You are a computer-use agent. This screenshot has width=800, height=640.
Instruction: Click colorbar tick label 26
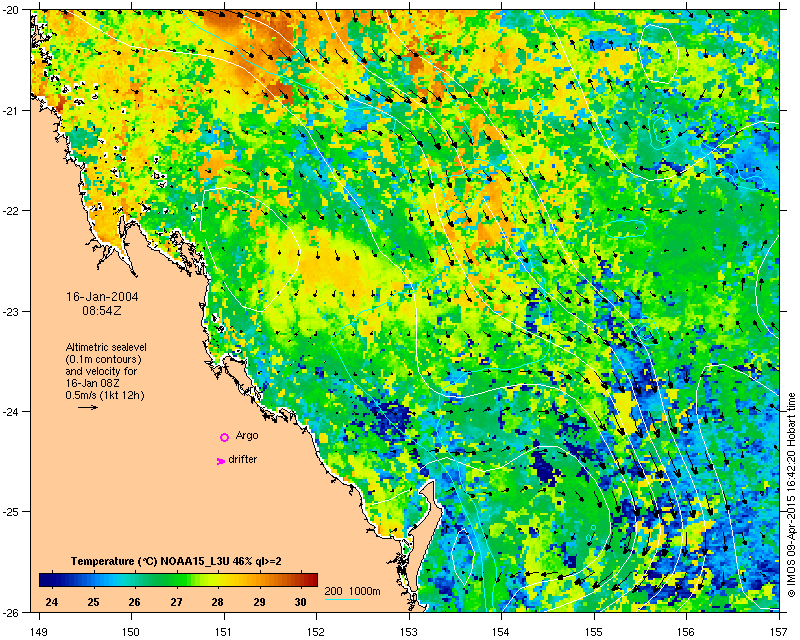click(x=134, y=602)
